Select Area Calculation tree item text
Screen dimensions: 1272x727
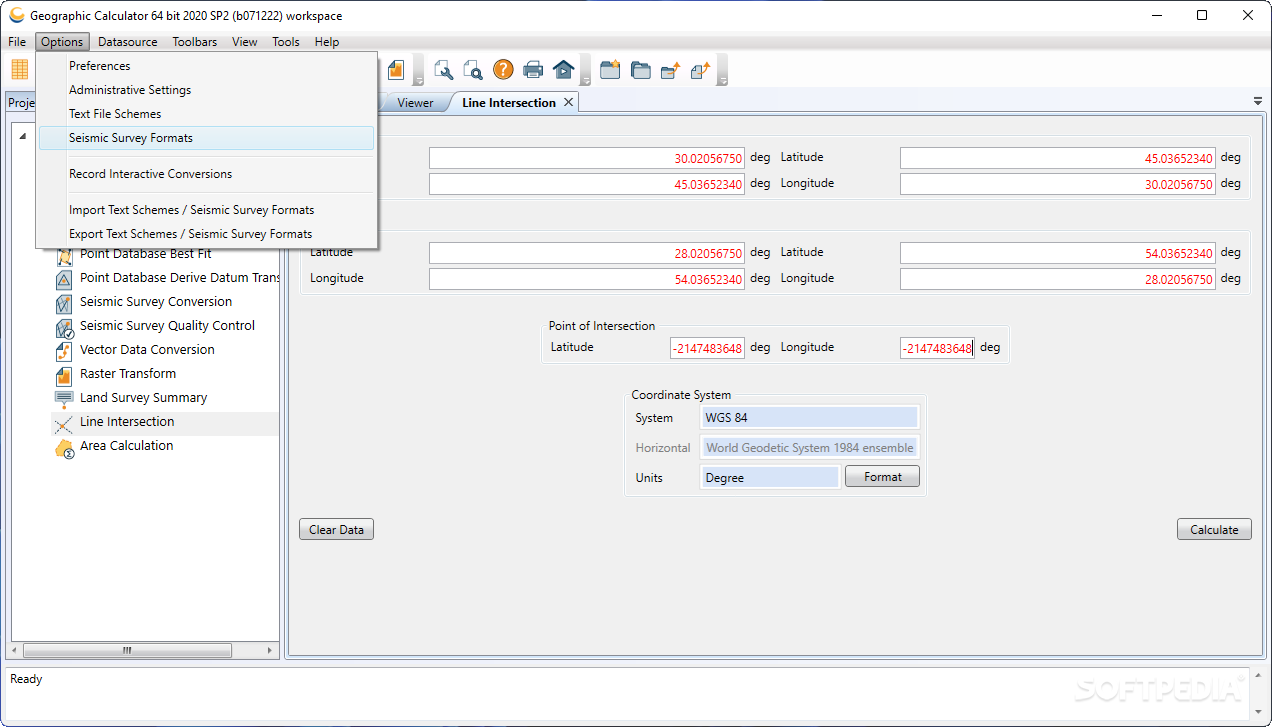point(126,446)
